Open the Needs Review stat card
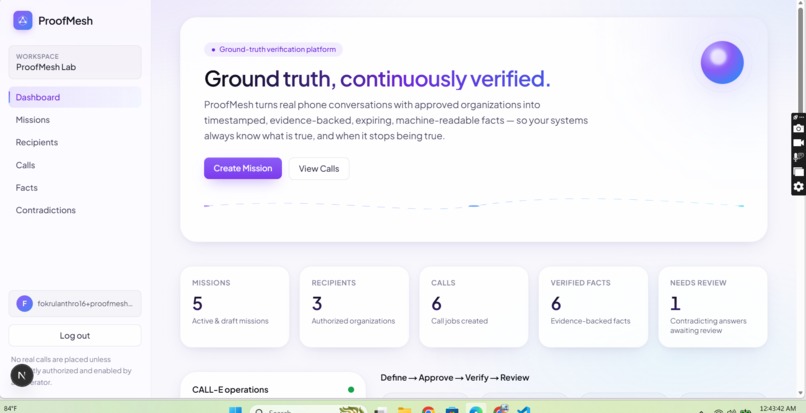The width and height of the screenshot is (806, 413). 712,307
